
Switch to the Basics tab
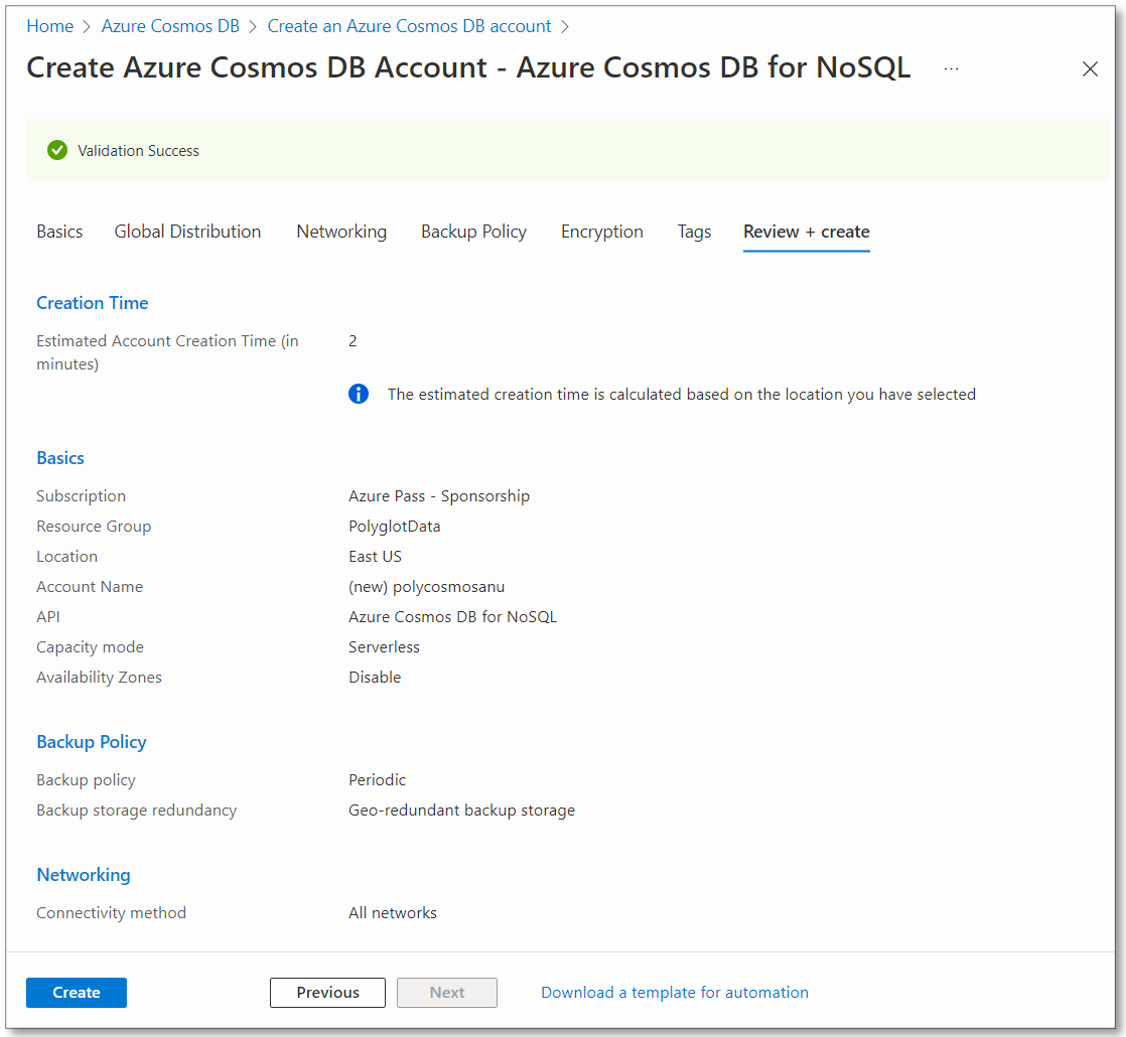pos(59,231)
